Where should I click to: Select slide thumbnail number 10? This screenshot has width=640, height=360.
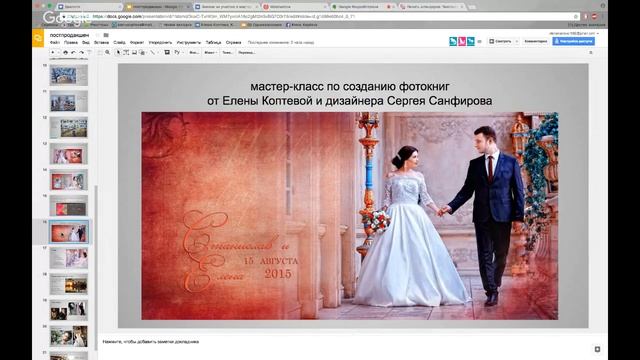click(x=69, y=75)
